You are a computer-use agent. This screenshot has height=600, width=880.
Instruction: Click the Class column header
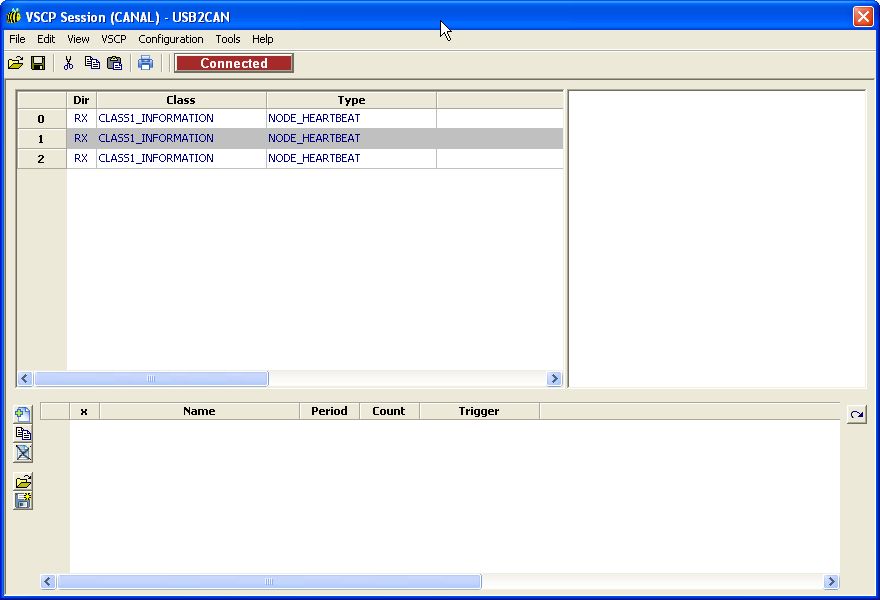point(181,100)
